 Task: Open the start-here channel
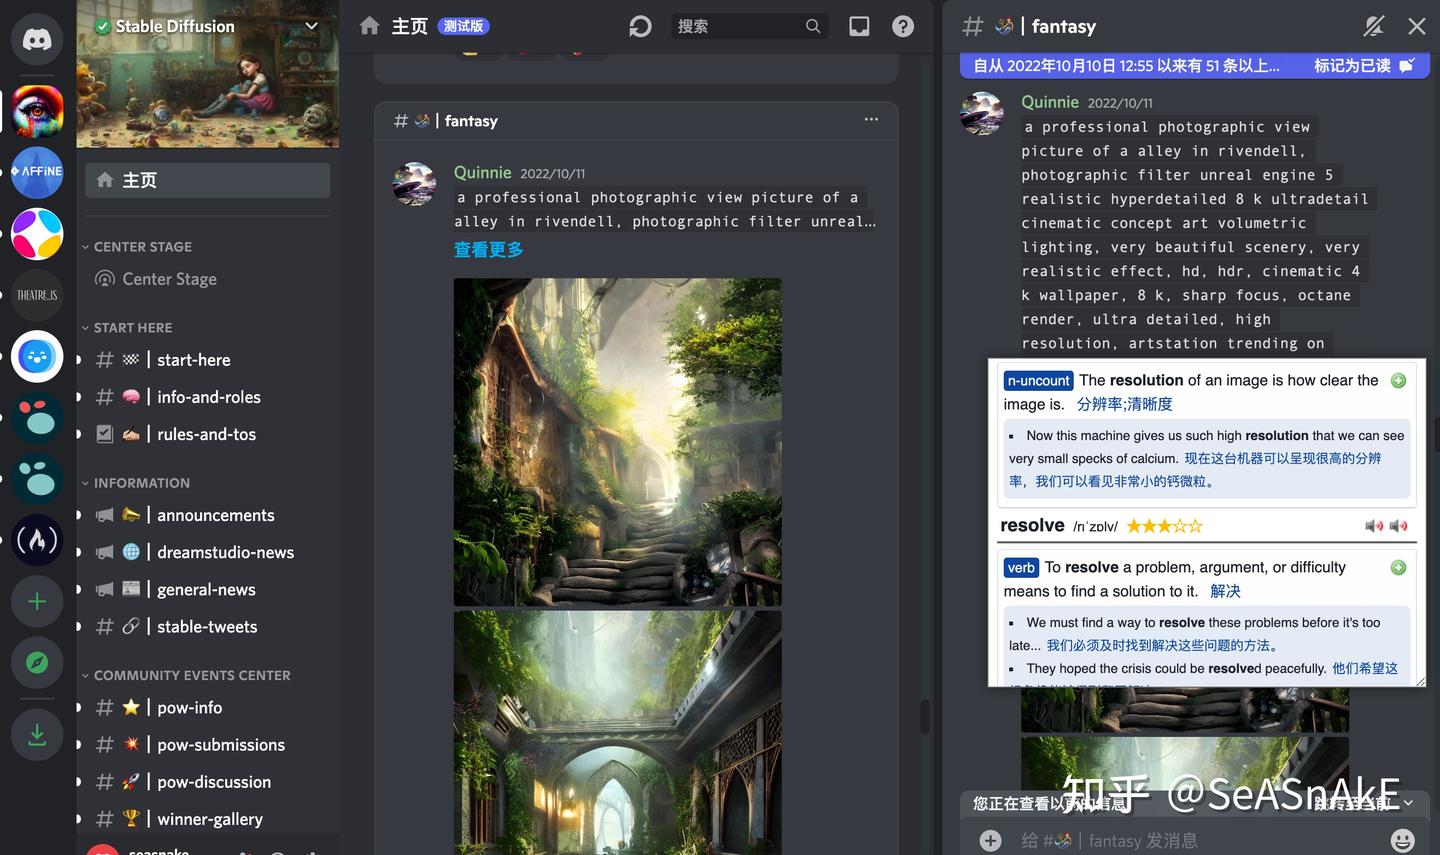207,360
